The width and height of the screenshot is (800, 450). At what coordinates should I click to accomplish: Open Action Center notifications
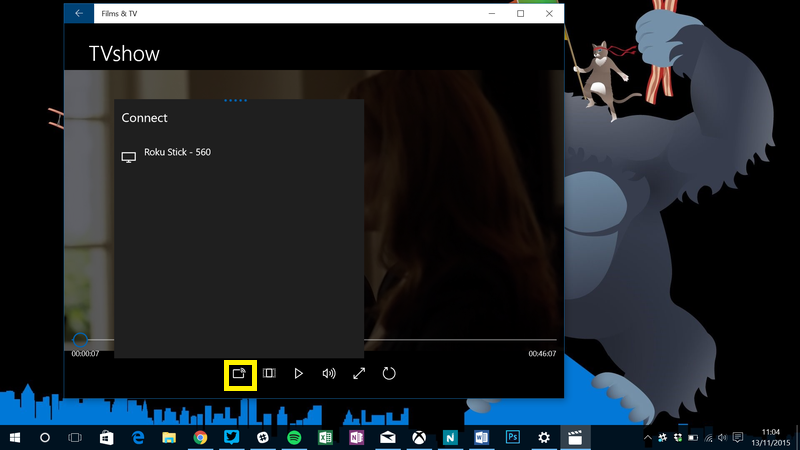[738, 438]
